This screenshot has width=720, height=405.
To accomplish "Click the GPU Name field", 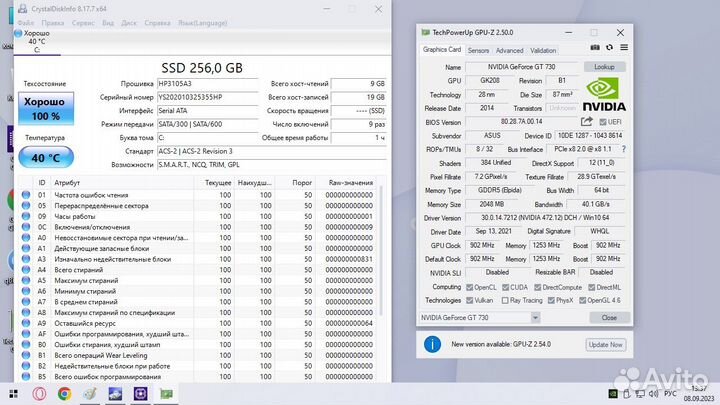I will point(522,67).
